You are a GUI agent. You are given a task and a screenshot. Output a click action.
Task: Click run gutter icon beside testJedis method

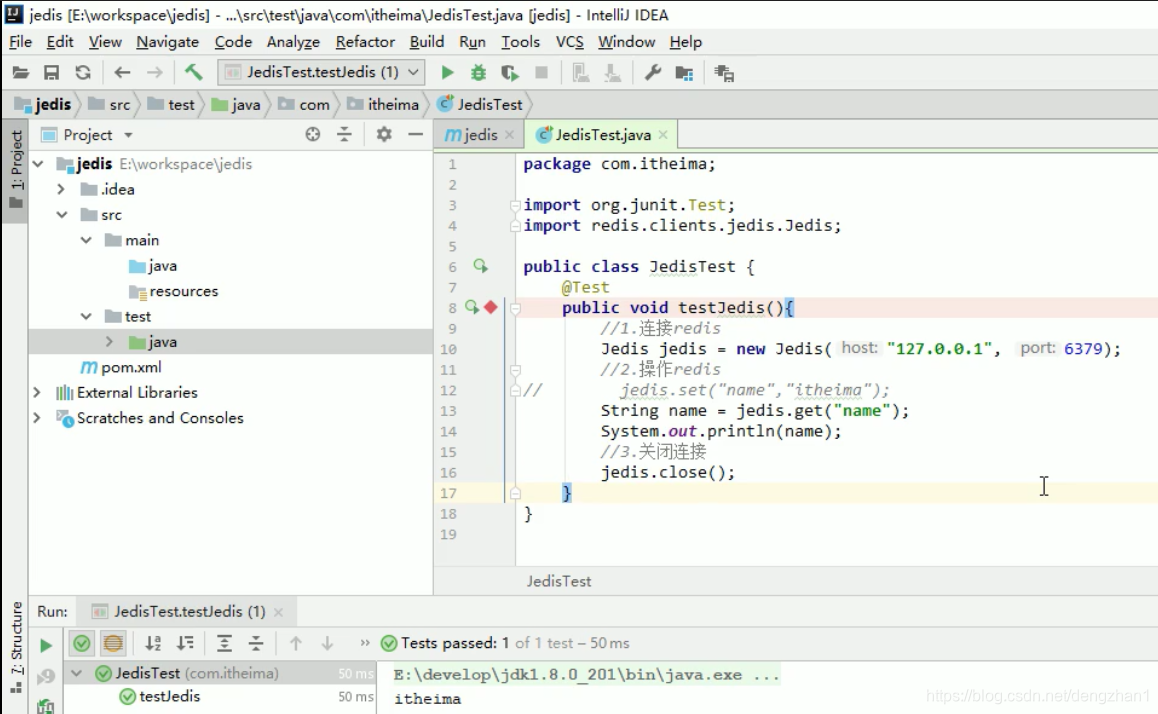(473, 307)
